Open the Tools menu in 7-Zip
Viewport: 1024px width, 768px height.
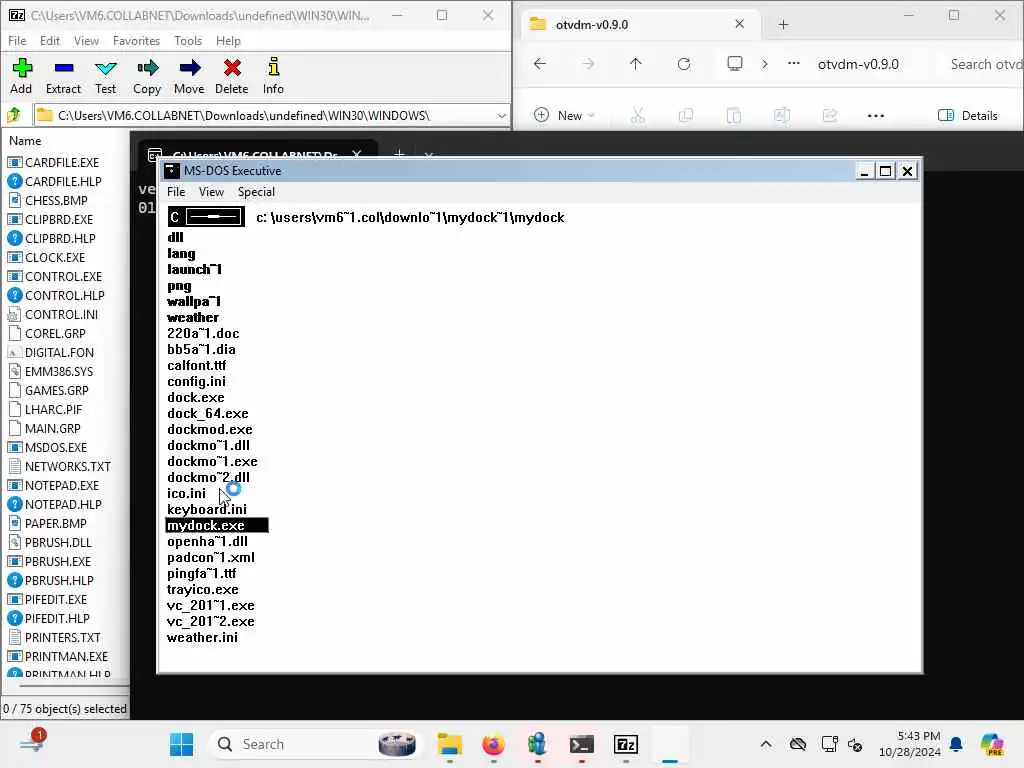click(188, 40)
